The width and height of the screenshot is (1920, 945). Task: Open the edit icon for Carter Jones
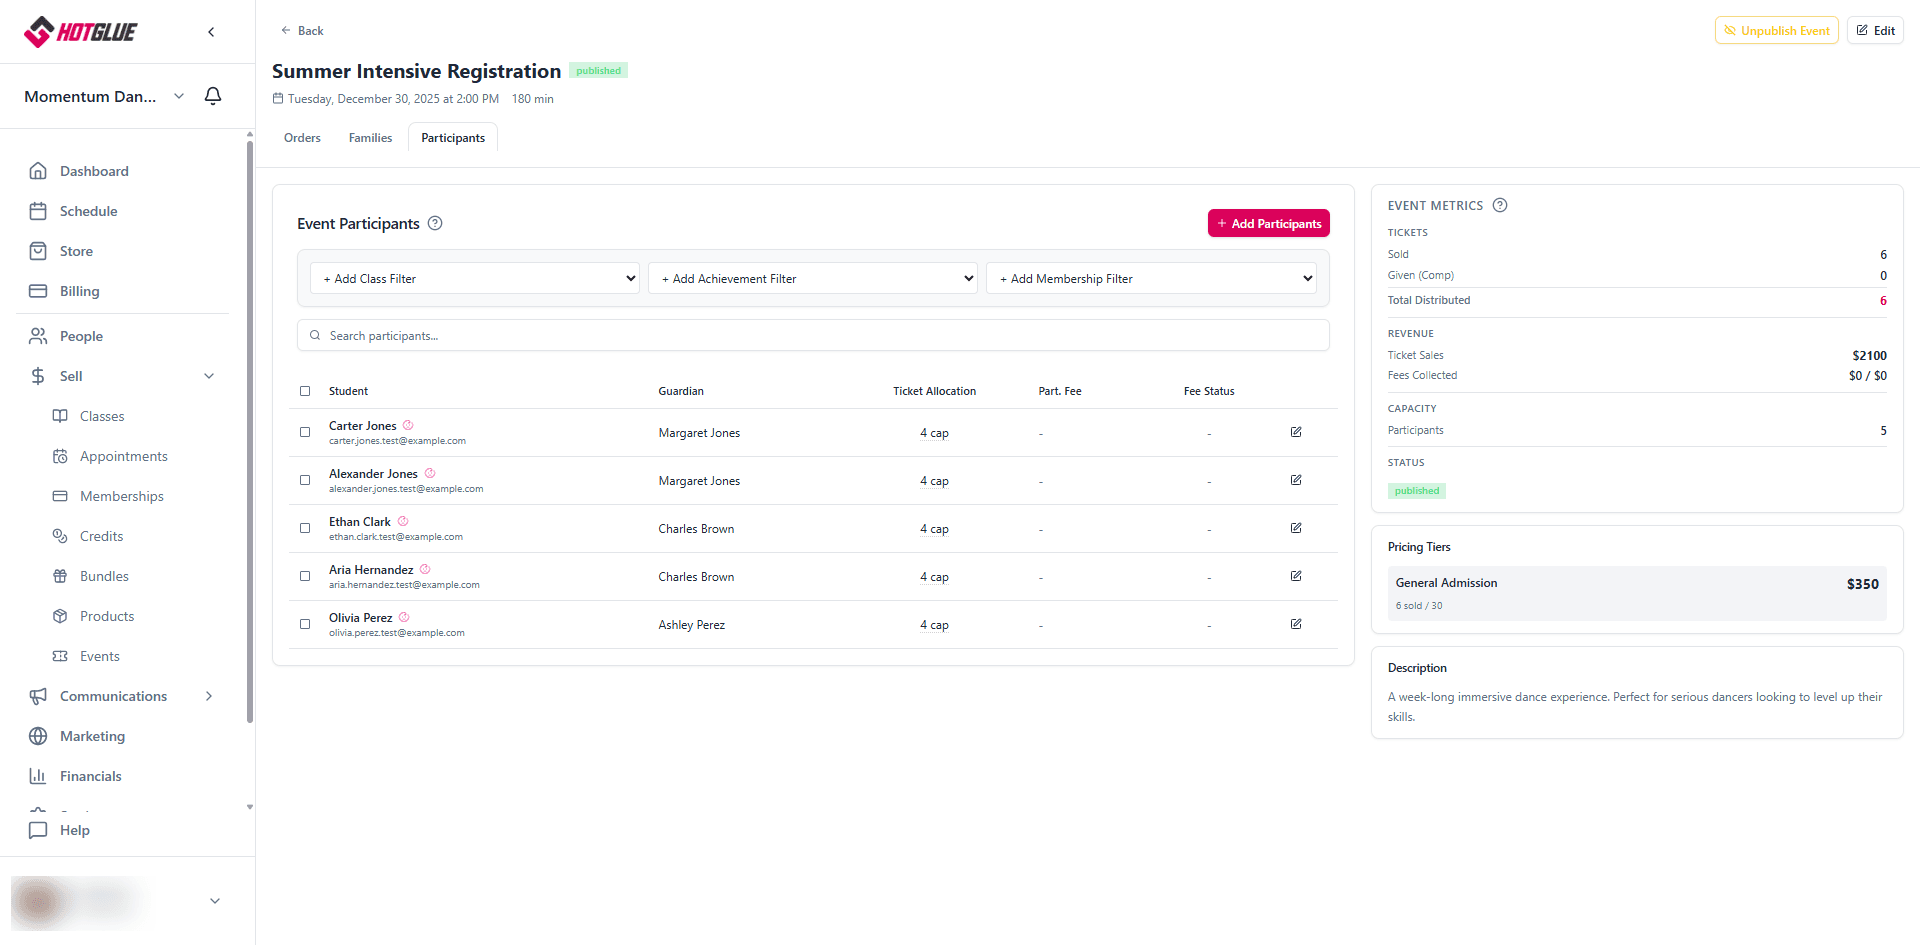(x=1296, y=432)
